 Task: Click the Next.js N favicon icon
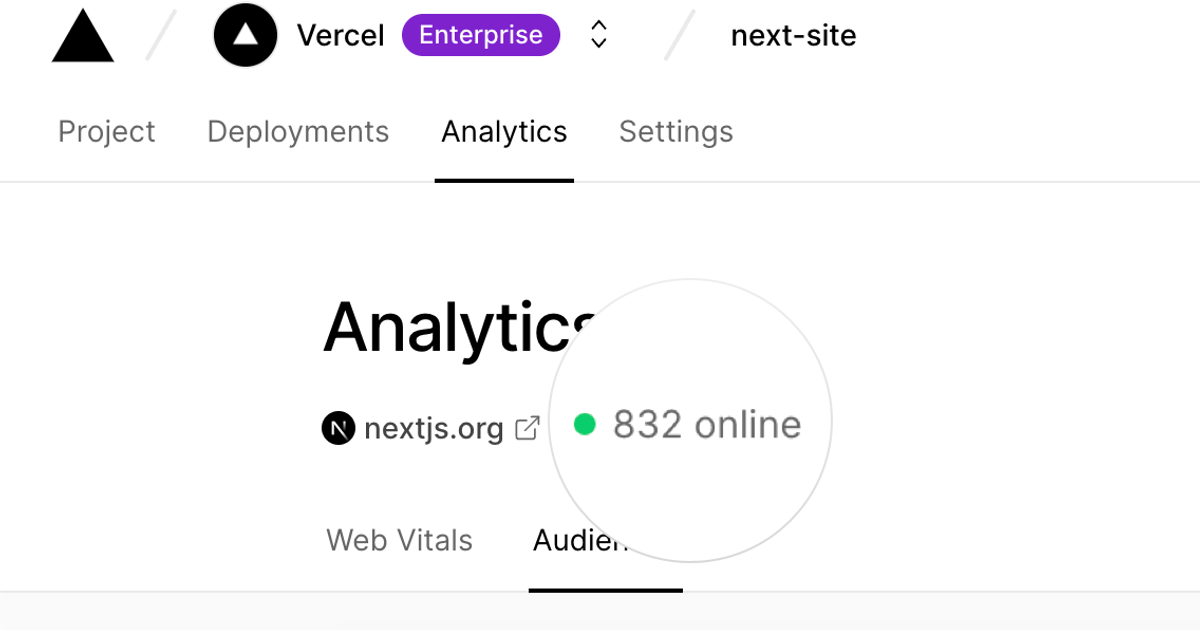[338, 428]
